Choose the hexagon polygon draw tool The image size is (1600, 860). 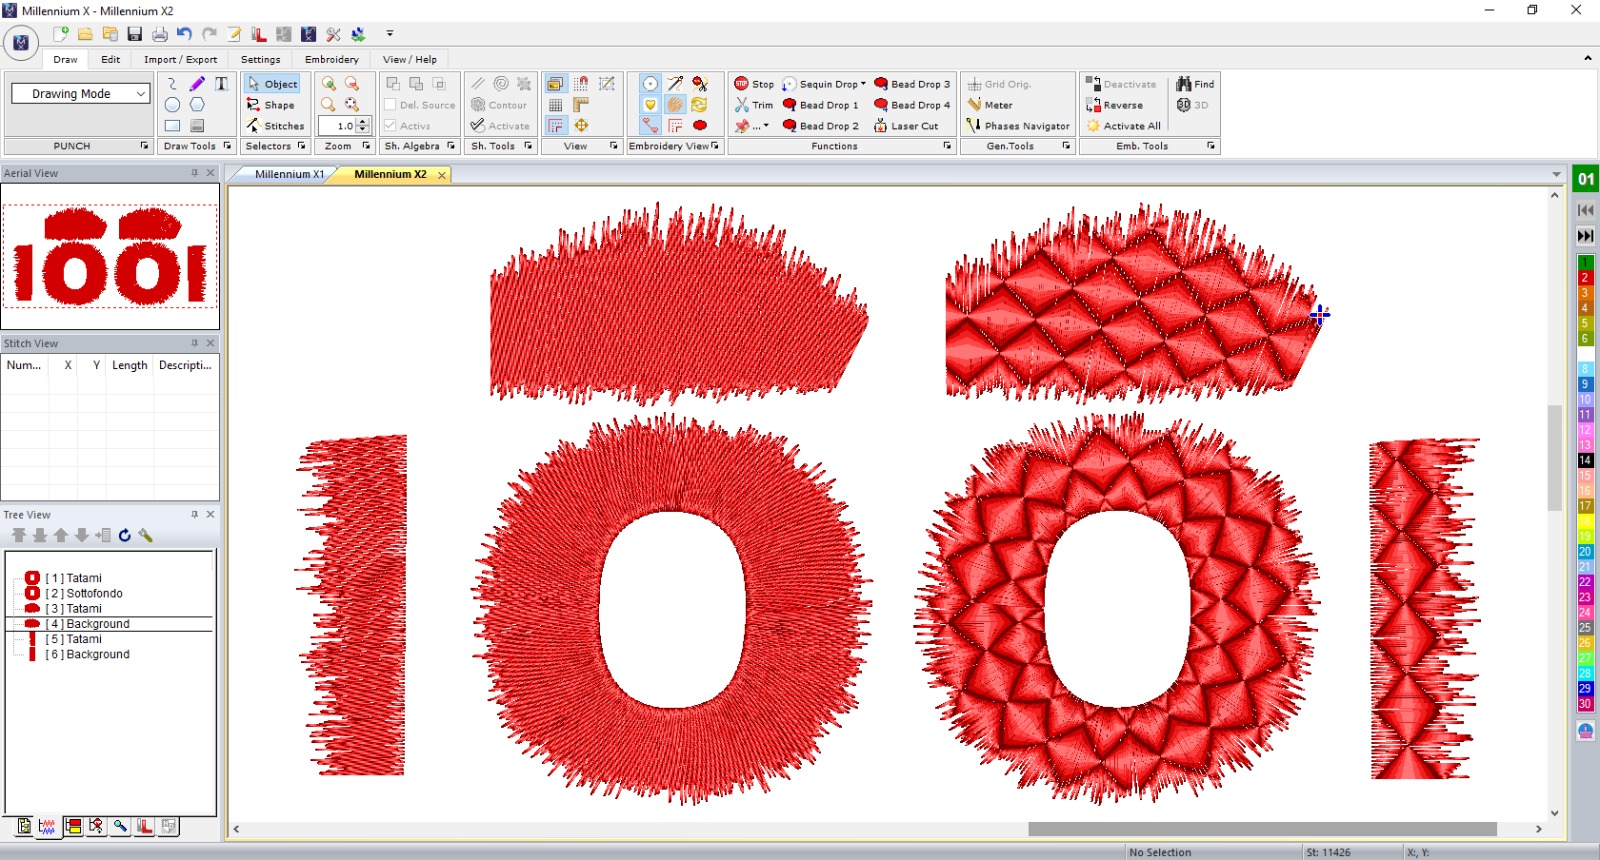coord(197,105)
